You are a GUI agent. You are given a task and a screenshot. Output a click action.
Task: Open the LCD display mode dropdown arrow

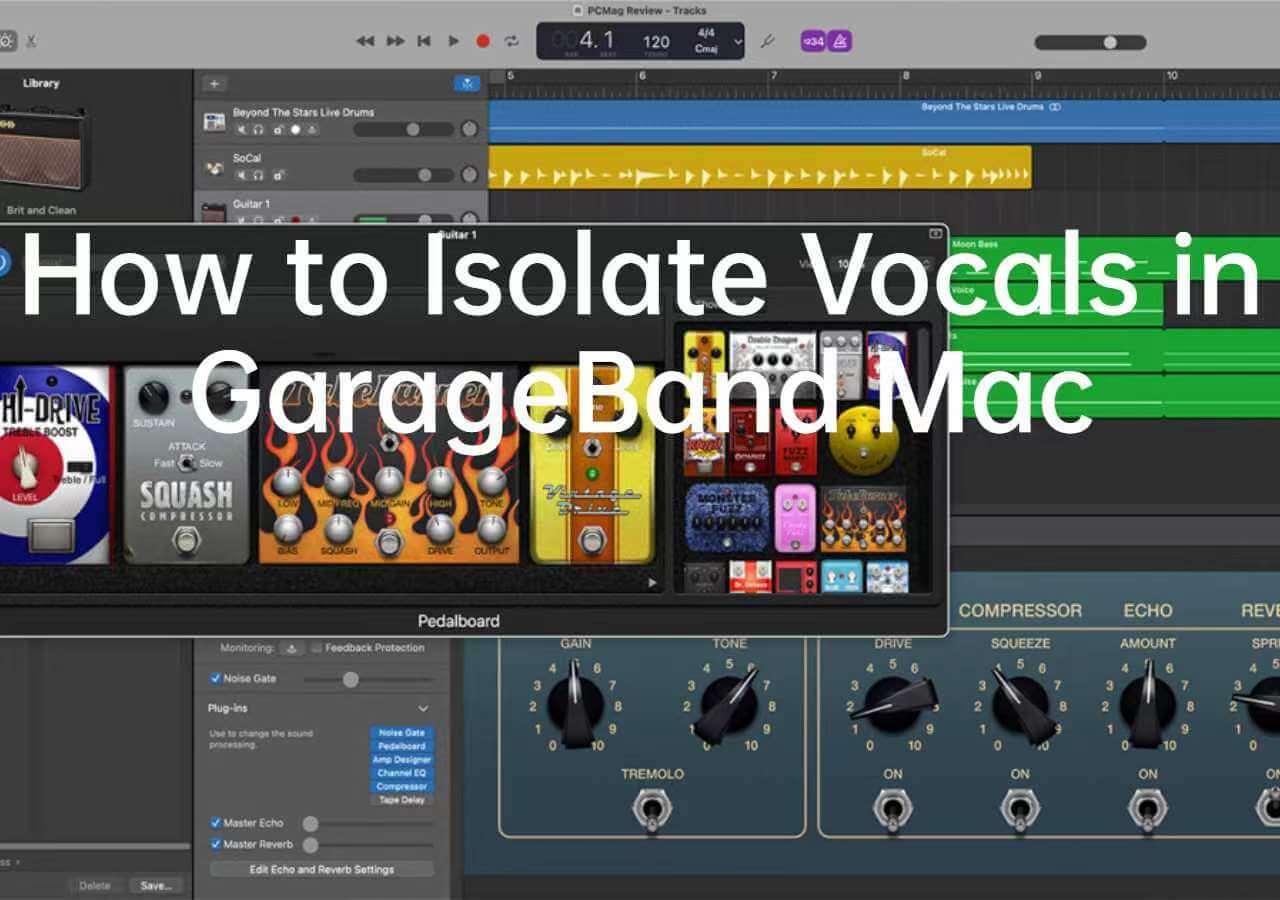(x=738, y=42)
